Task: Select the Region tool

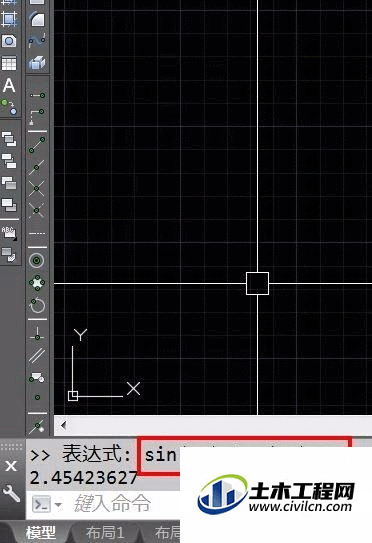Action: pyautogui.click(x=9, y=41)
